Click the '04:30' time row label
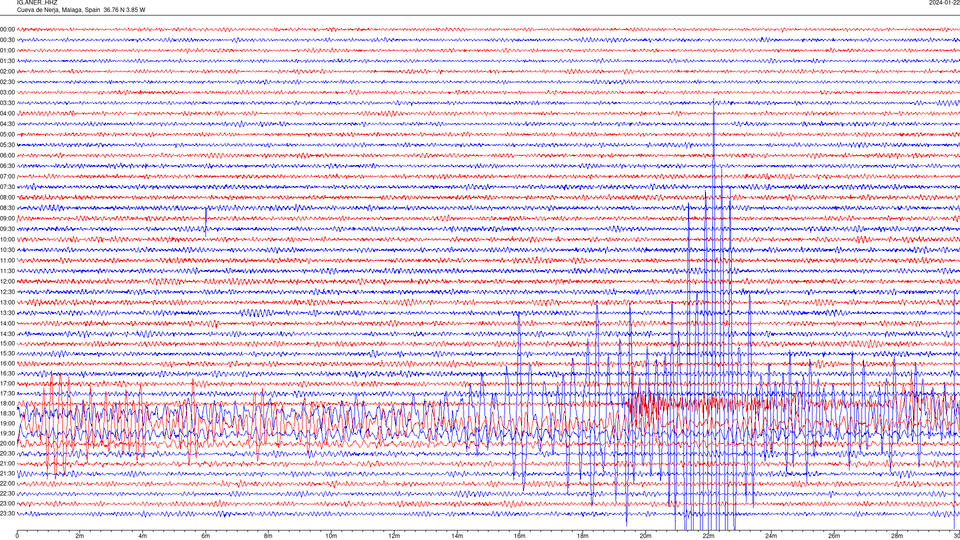This screenshot has height=540, width=960. [7, 124]
